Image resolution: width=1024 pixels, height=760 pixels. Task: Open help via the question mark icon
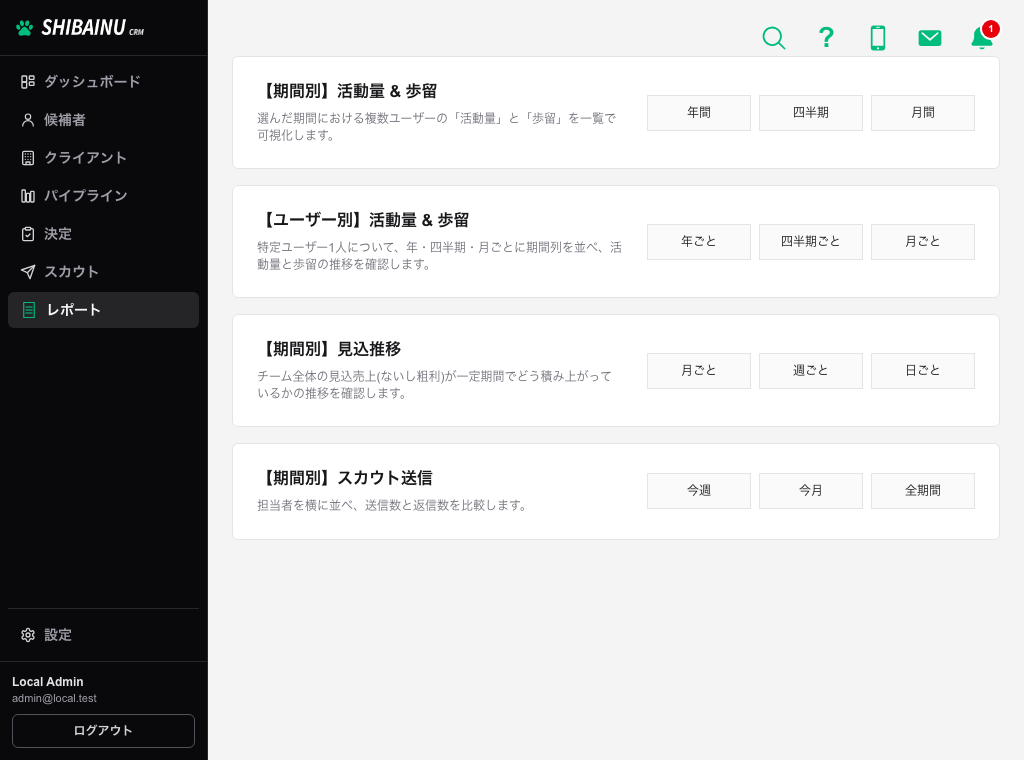tap(826, 38)
